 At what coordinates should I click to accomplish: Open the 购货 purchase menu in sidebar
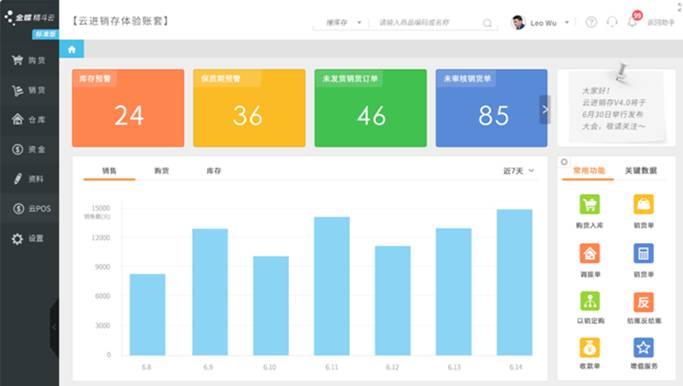click(x=29, y=60)
